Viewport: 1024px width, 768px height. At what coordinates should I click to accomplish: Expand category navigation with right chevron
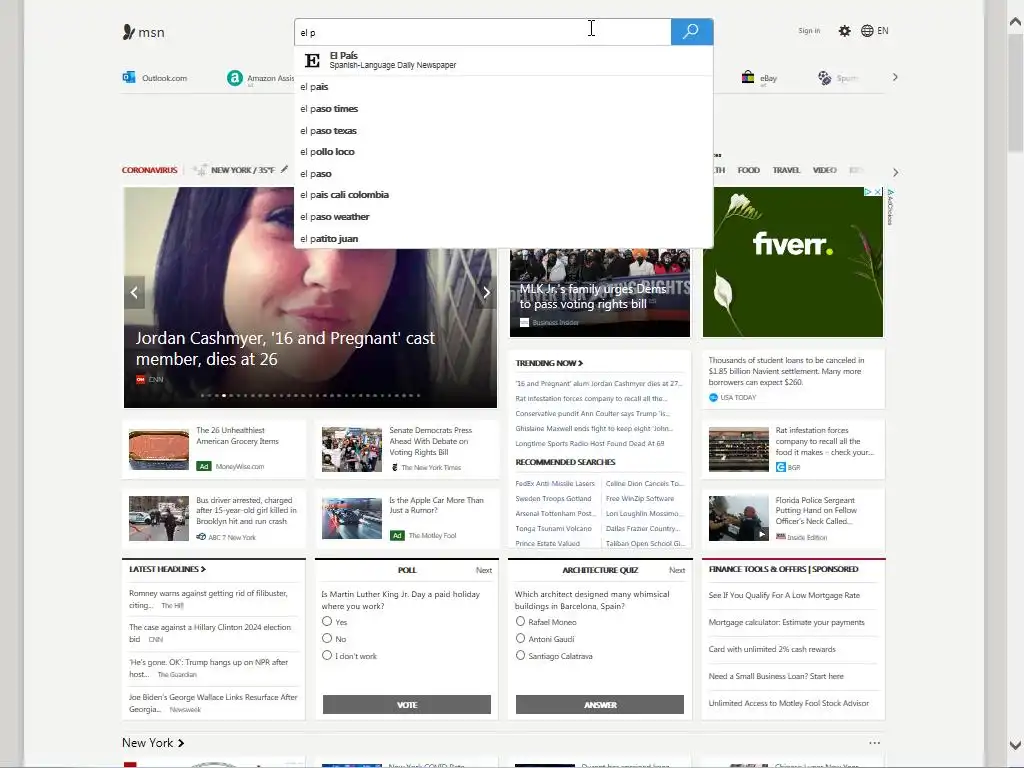[895, 172]
